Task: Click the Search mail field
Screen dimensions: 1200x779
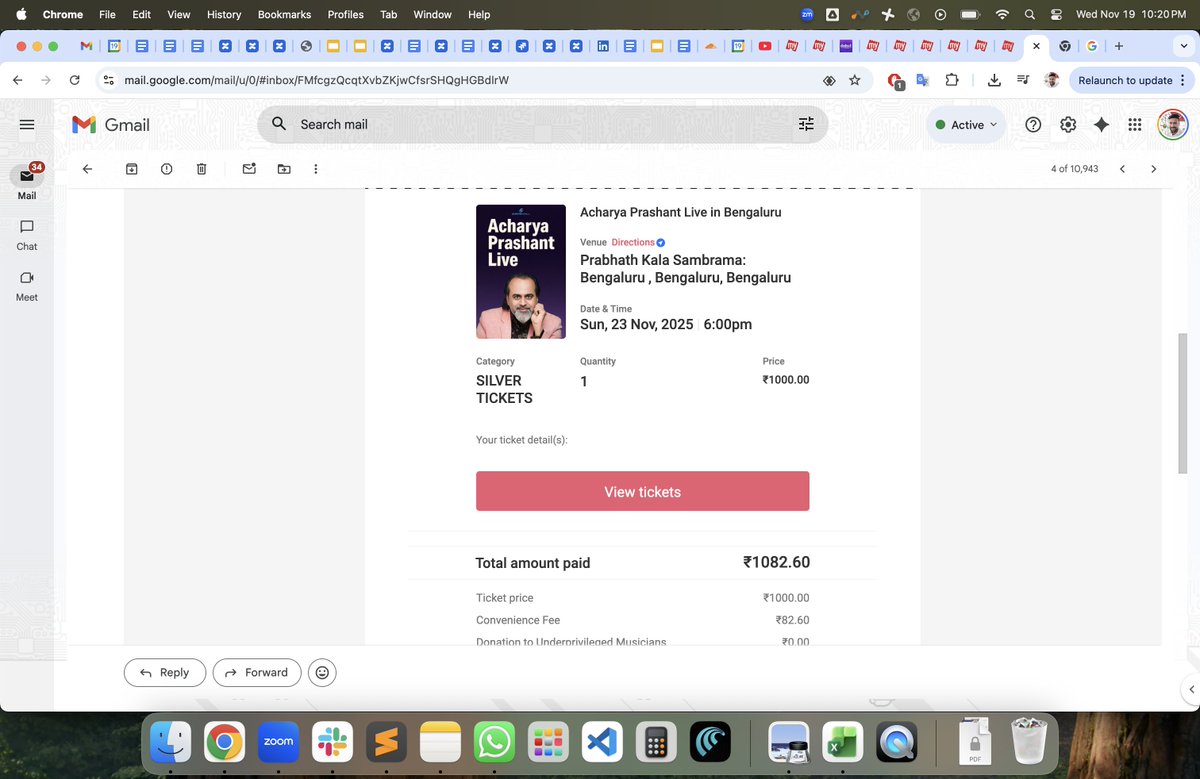Action: click(x=542, y=125)
